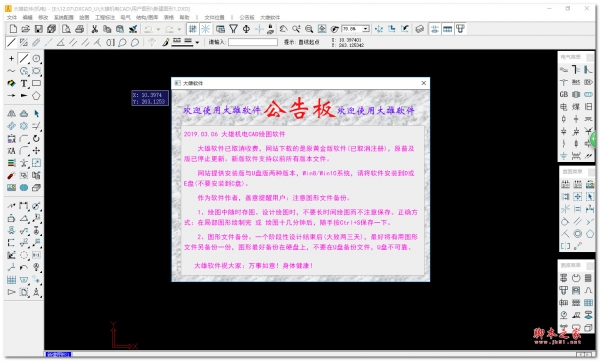The width and height of the screenshot is (600, 361).
Task: Click the Zoom in magnifier icon
Action: pyautogui.click(x=296, y=29)
